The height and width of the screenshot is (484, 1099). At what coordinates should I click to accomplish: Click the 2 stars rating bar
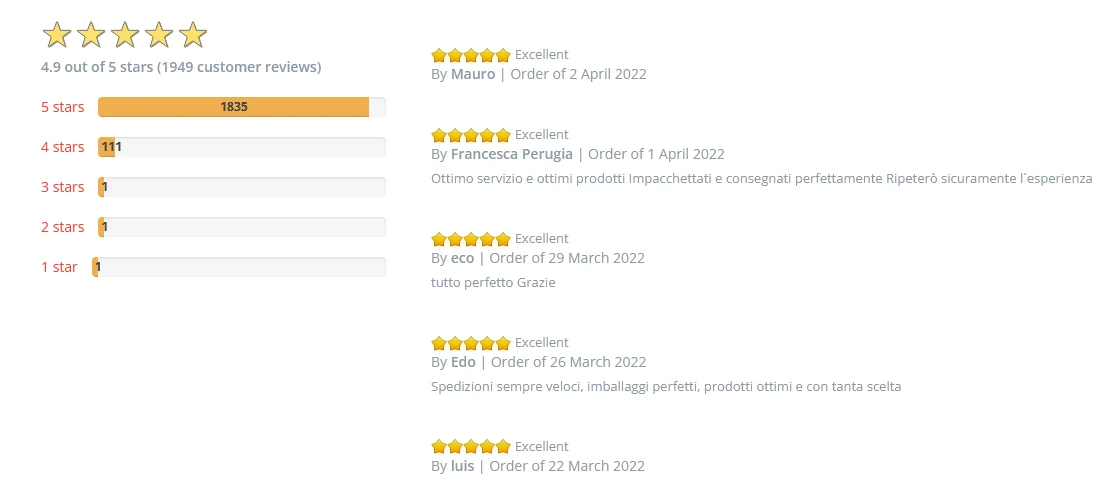pos(241,227)
